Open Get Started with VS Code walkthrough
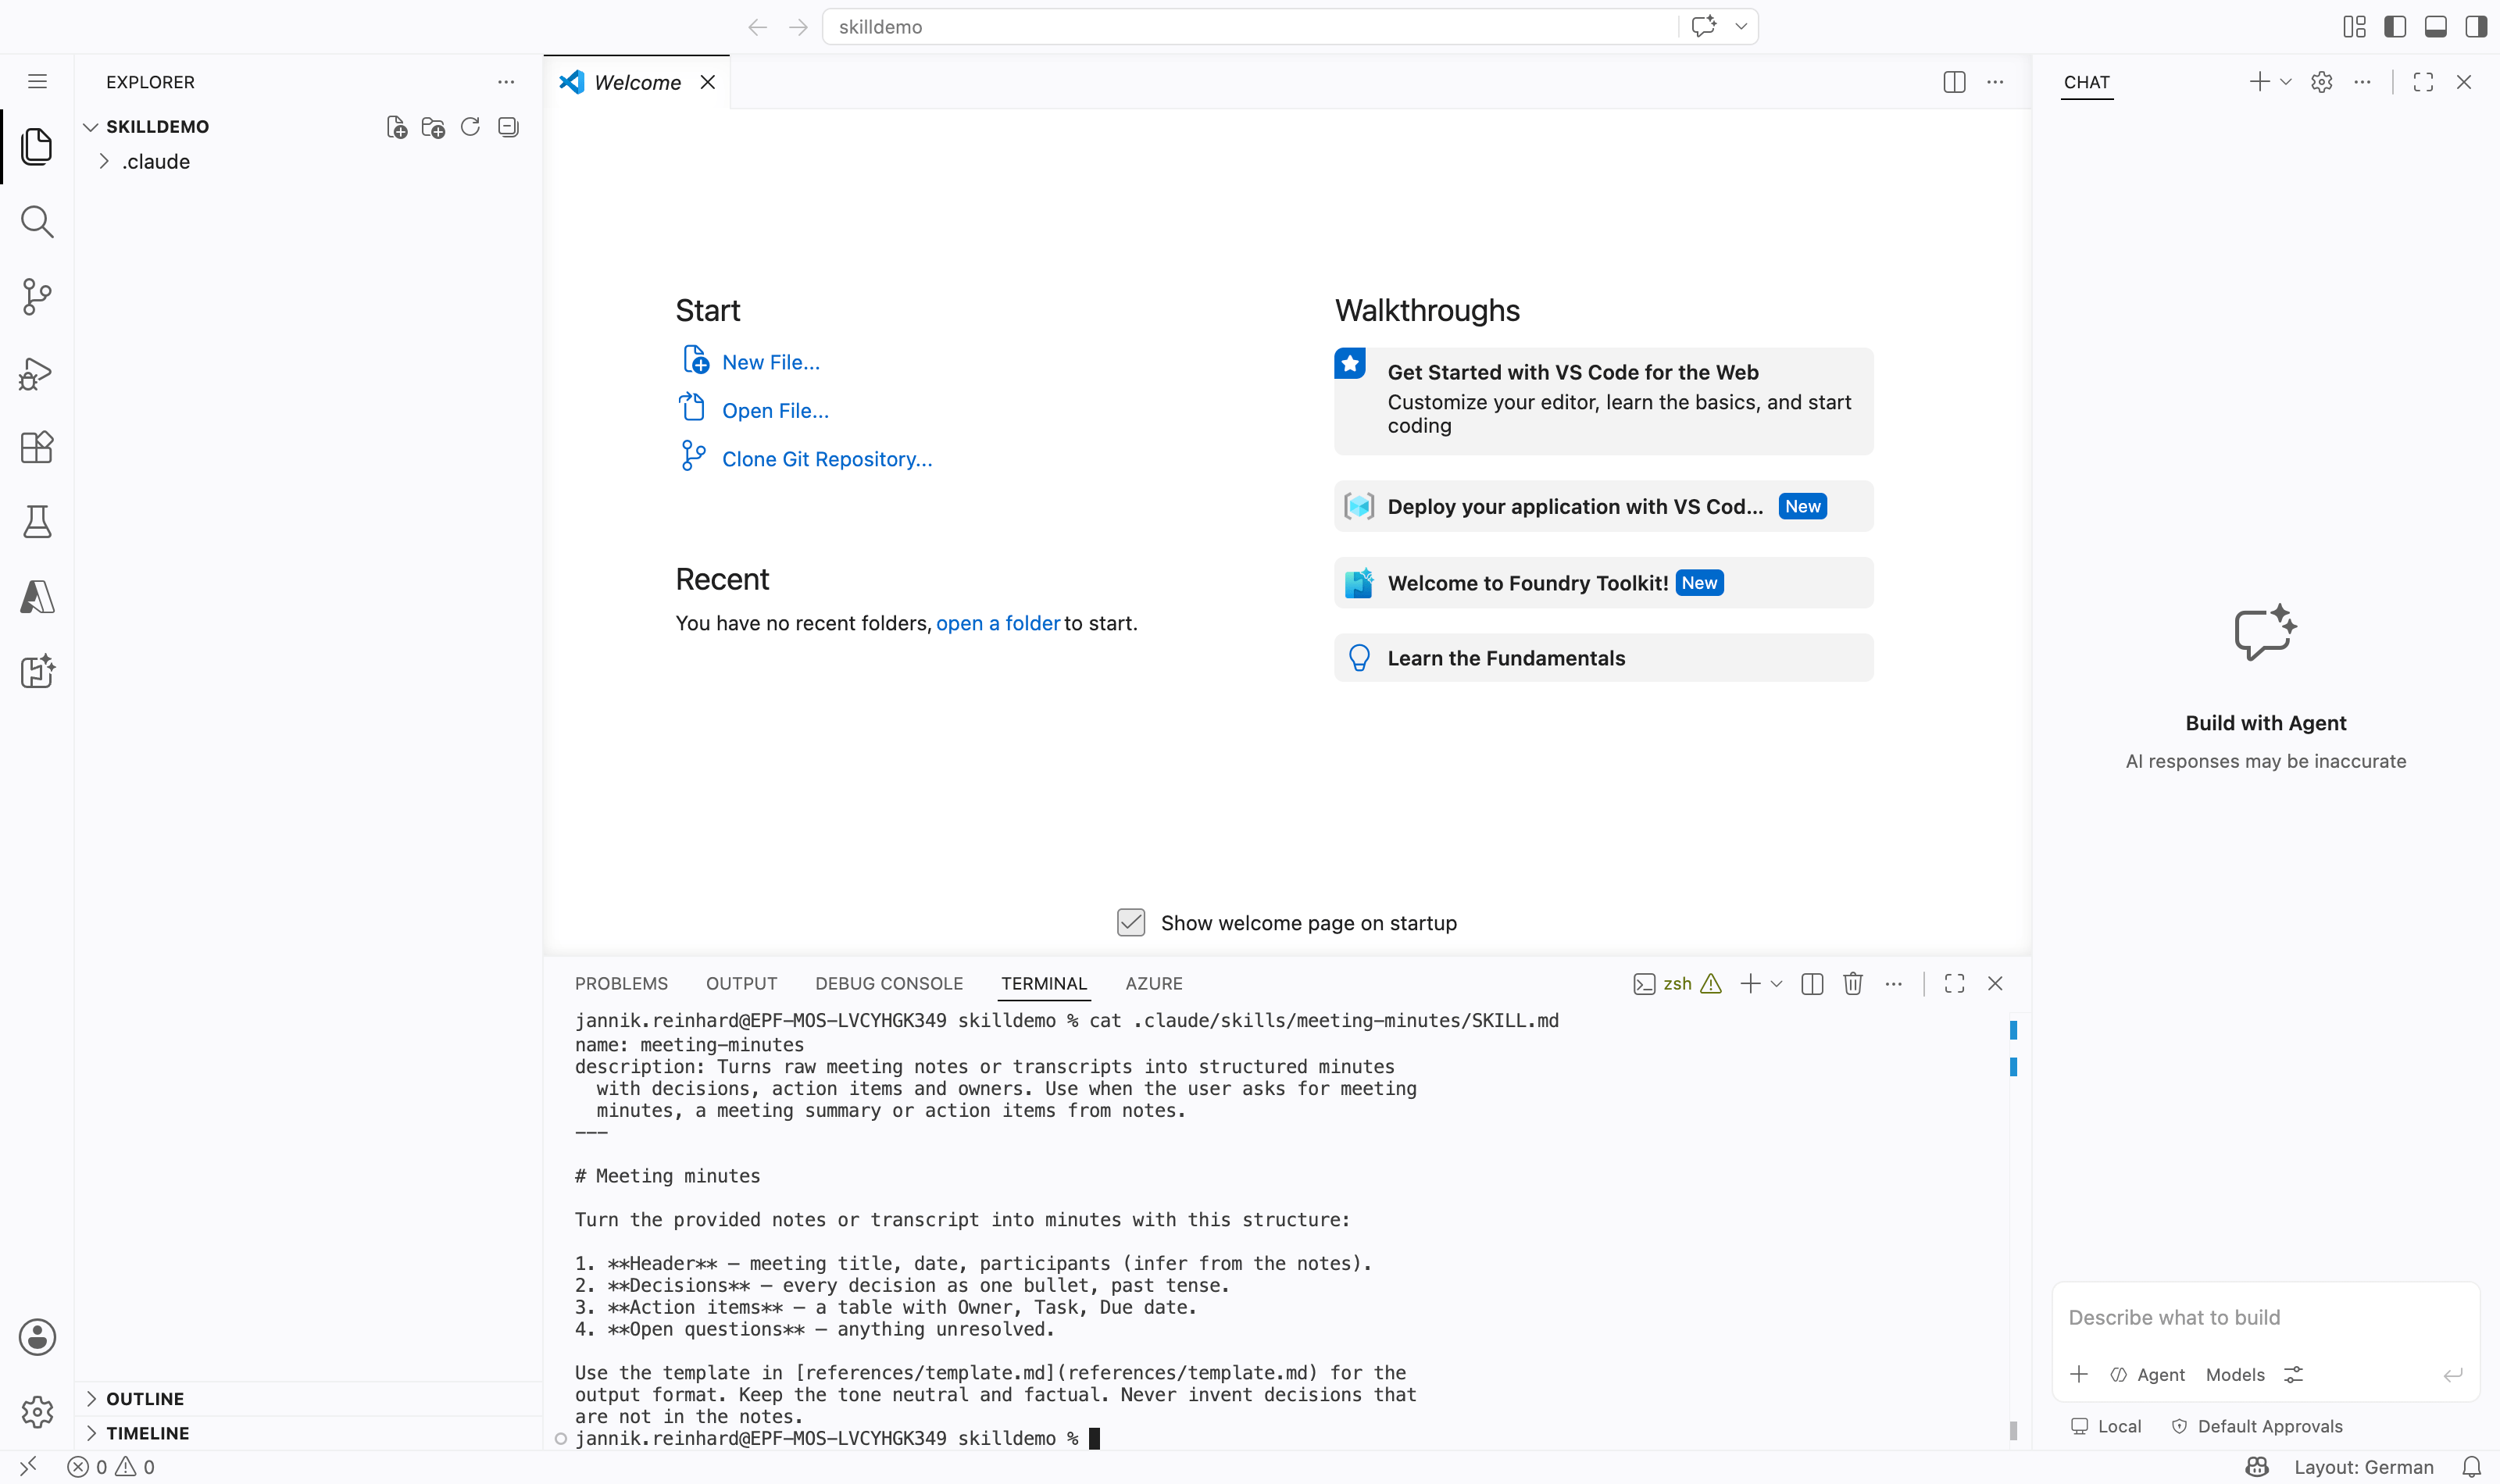The width and height of the screenshot is (2500, 1484). (1604, 401)
